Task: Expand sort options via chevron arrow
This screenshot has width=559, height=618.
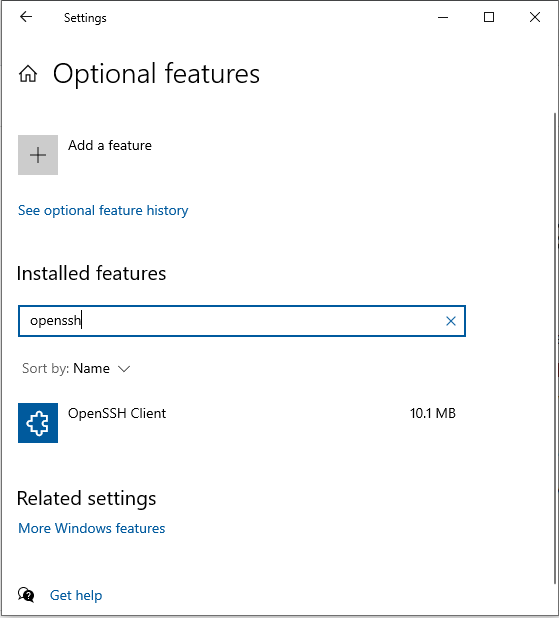Action: click(124, 369)
